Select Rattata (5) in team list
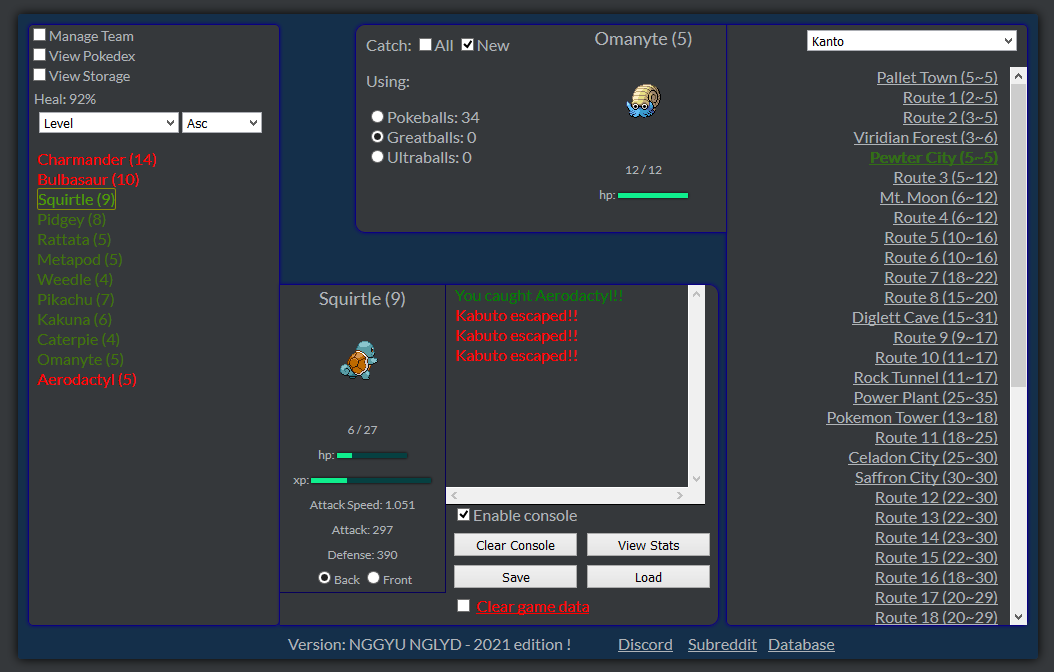The image size is (1054, 672). (74, 239)
